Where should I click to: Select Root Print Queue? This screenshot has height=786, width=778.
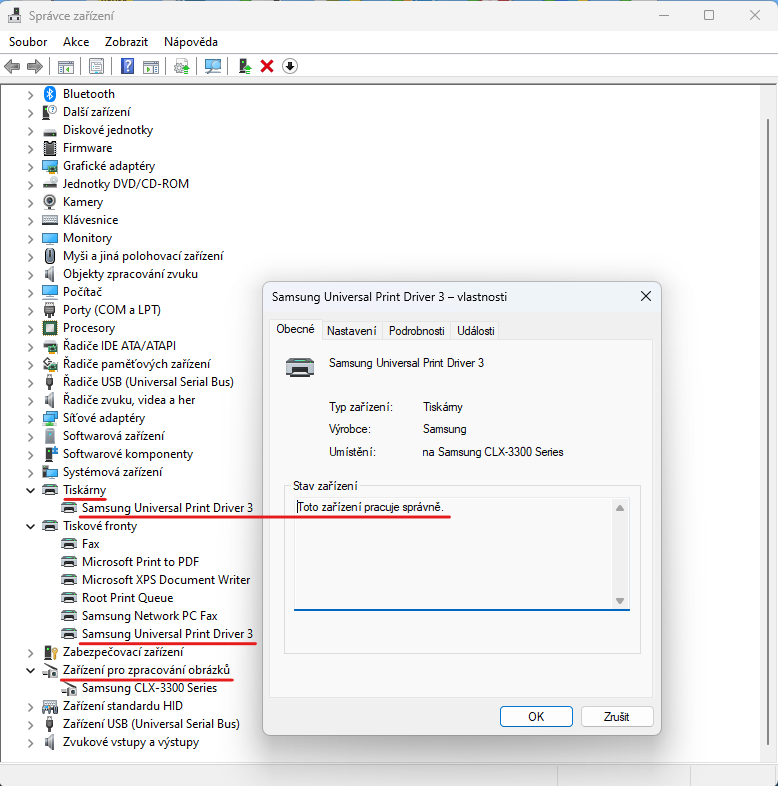click(x=127, y=598)
